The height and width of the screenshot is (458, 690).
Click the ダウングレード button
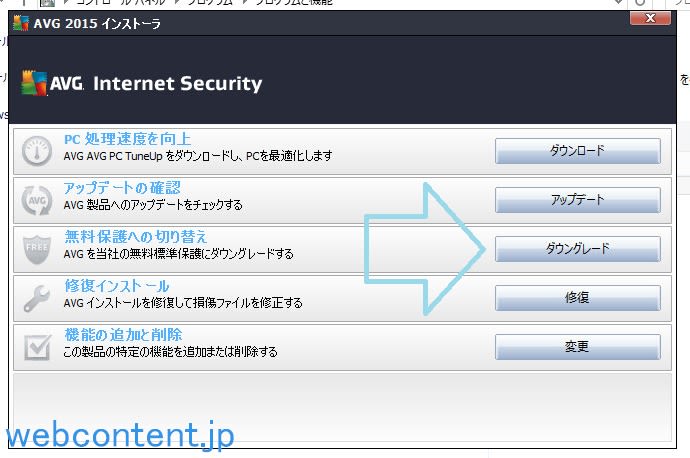[x=577, y=248]
